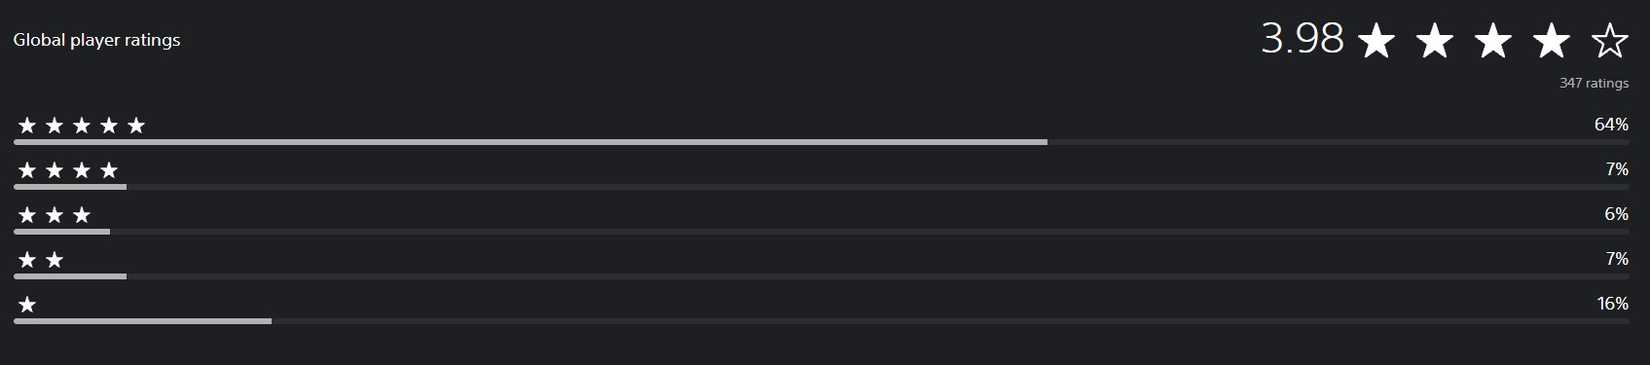
Task: Click the four-star progress bar fill
Action: coord(70,187)
